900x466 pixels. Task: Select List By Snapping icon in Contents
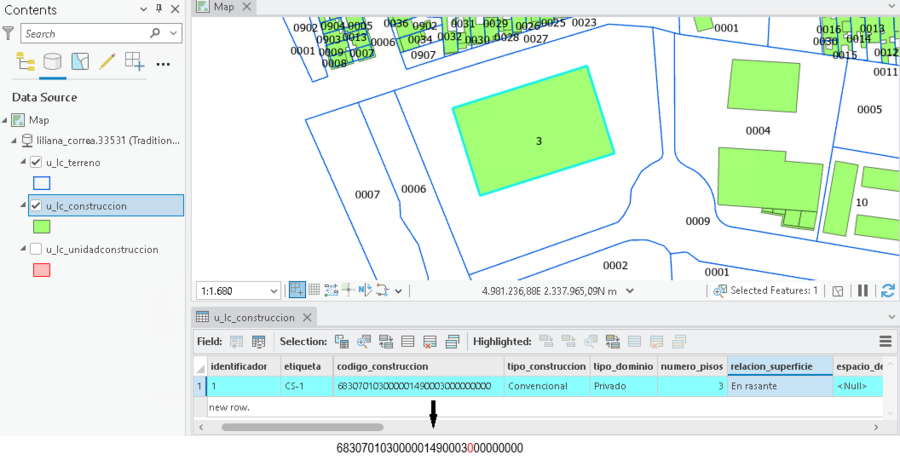point(135,61)
